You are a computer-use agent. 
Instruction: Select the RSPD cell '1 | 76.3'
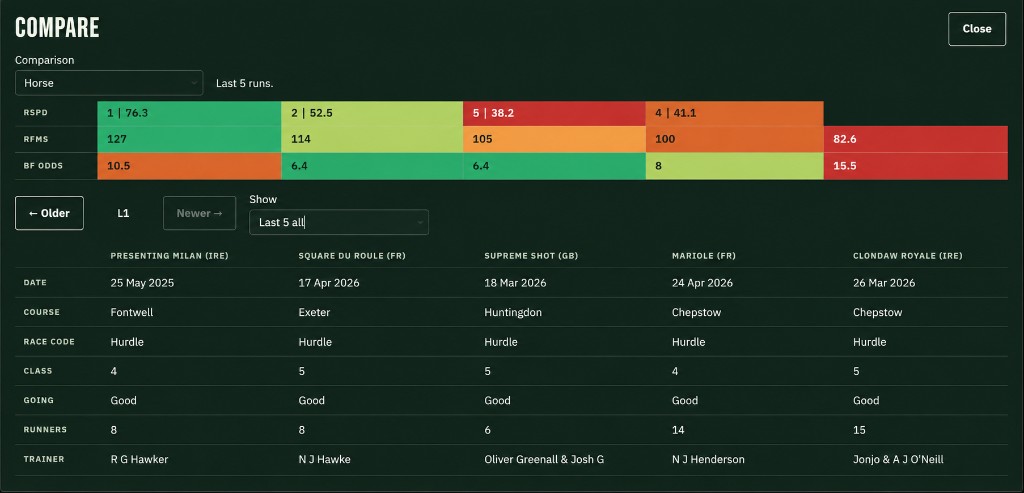coord(189,113)
